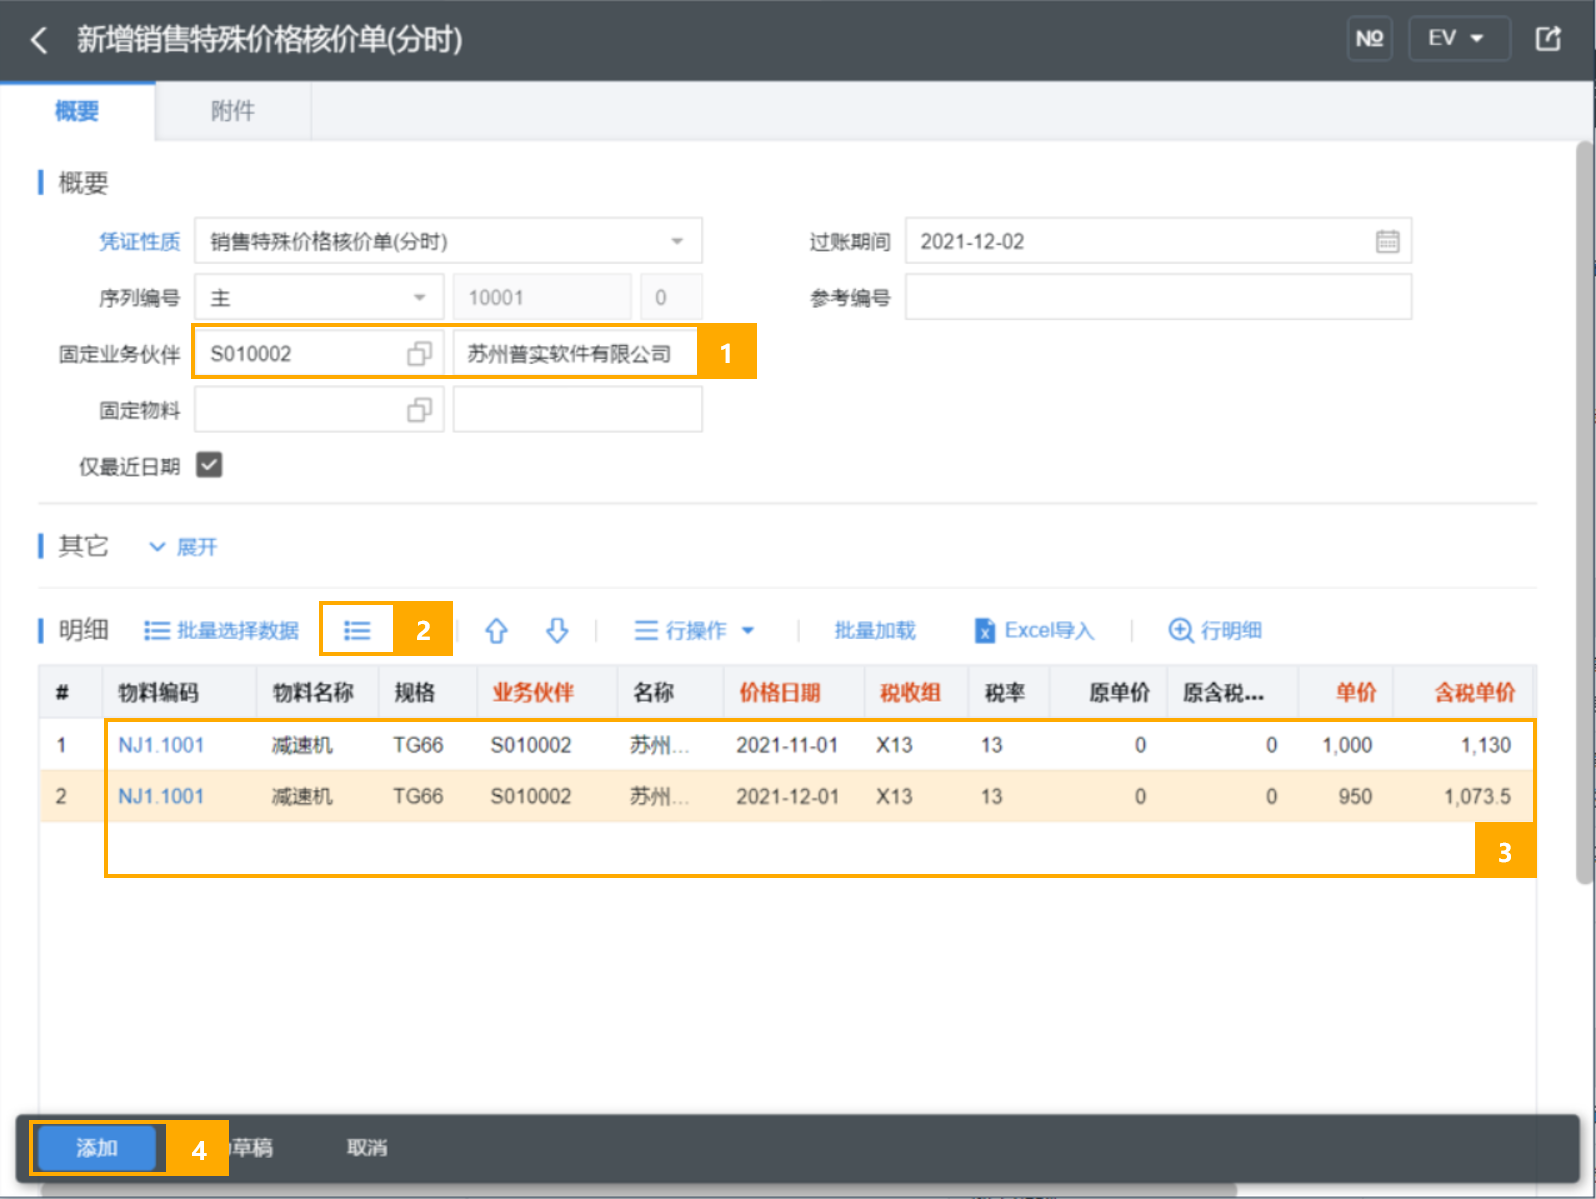Select the 2021-11-01 price date cell
This screenshot has height=1199, width=1596.
tap(787, 745)
